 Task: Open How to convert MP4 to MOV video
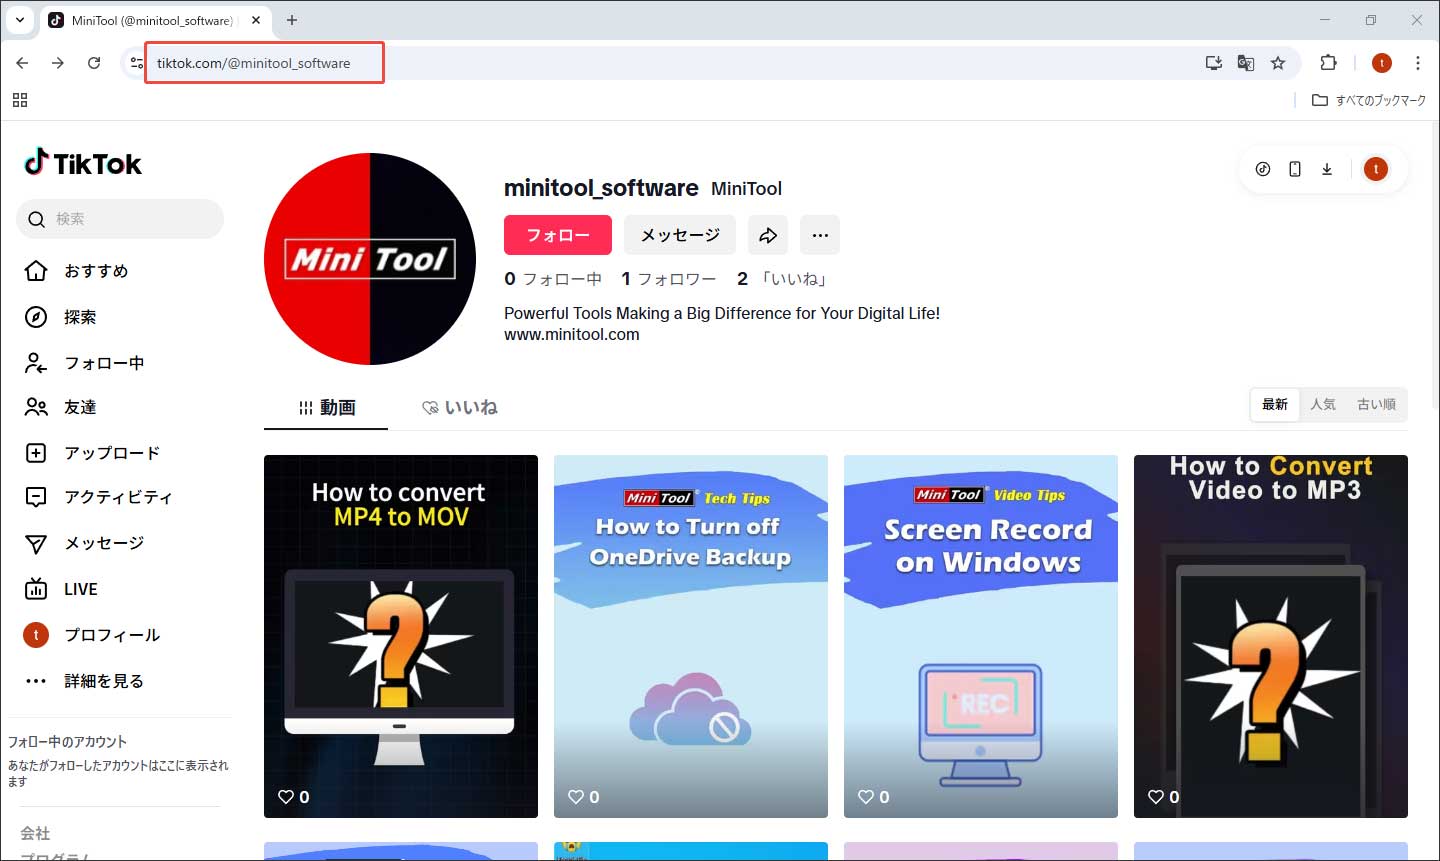click(401, 636)
